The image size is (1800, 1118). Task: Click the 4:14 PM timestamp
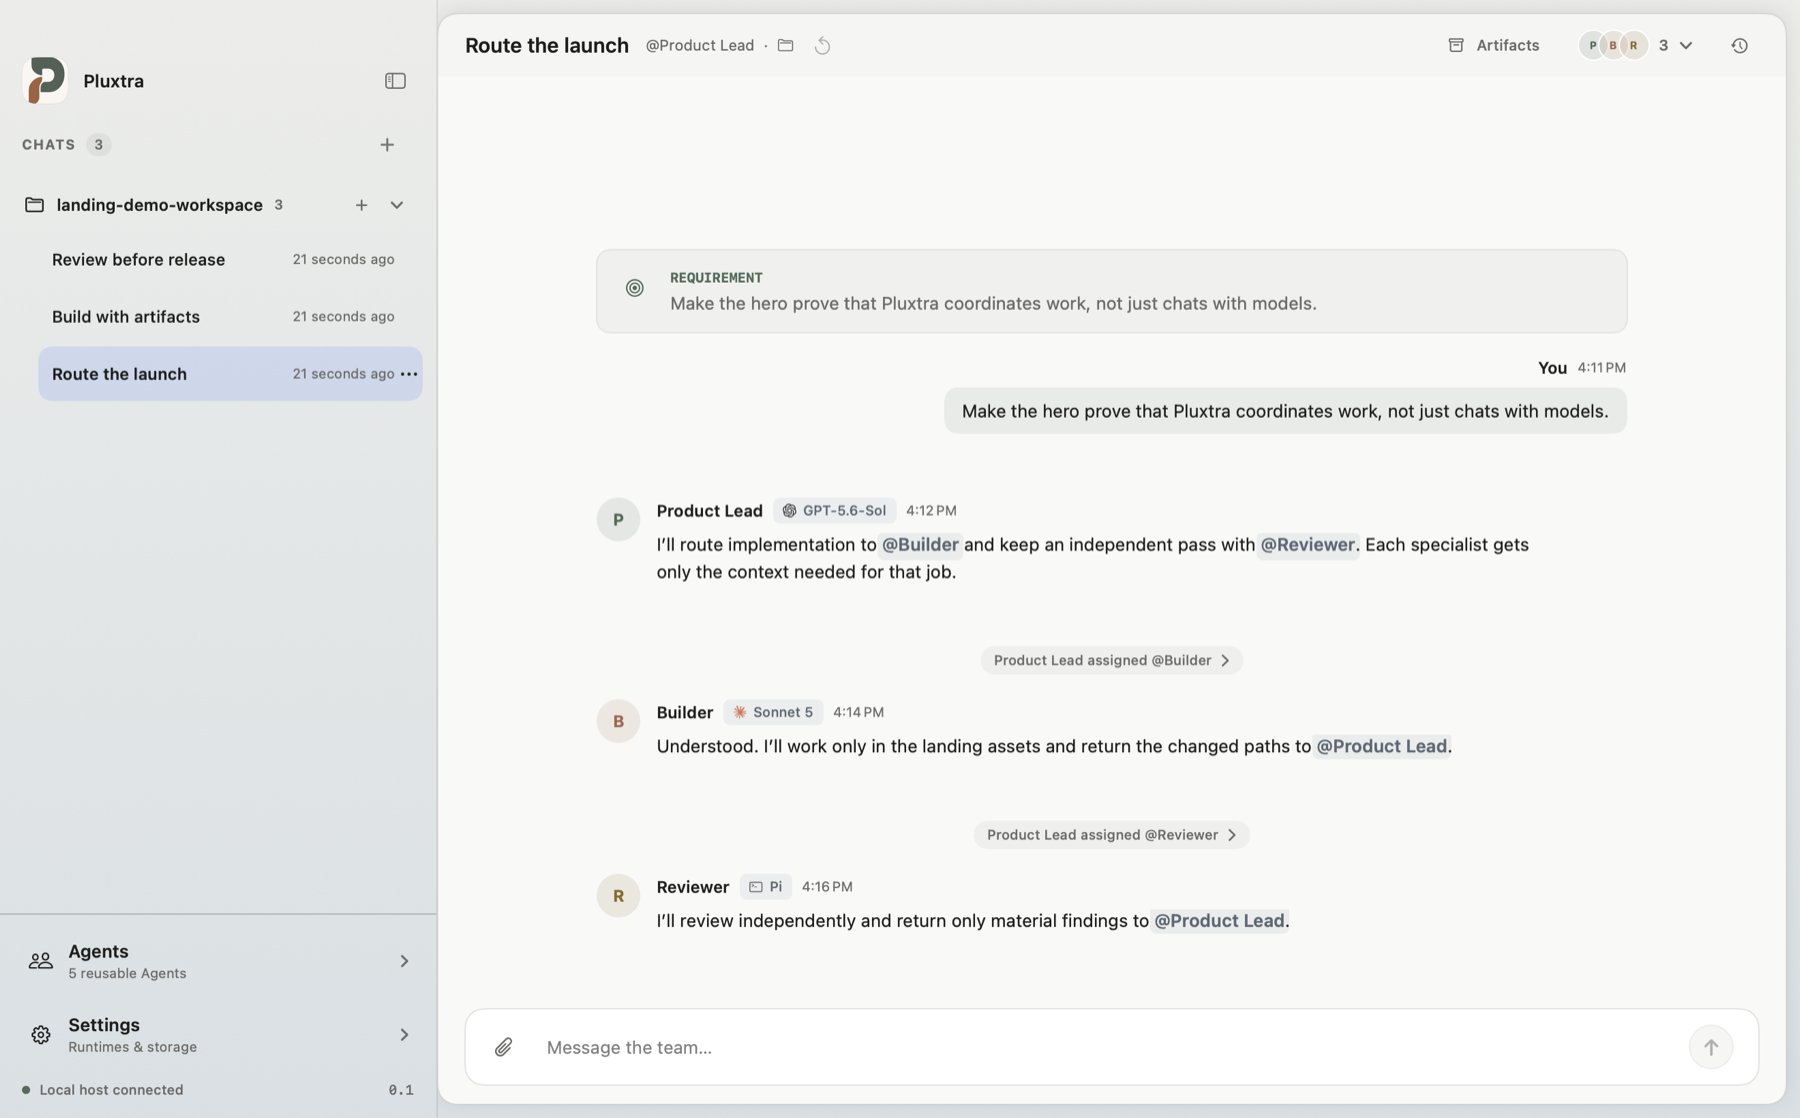click(858, 713)
